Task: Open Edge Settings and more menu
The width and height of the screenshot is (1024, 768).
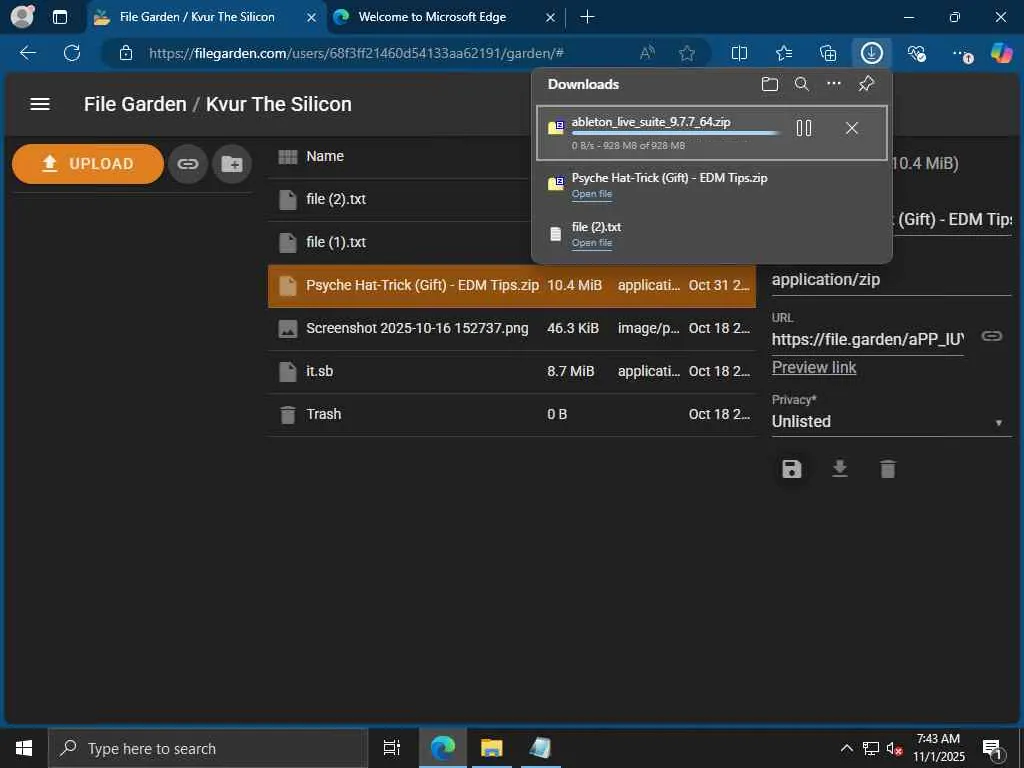Action: click(x=961, y=54)
